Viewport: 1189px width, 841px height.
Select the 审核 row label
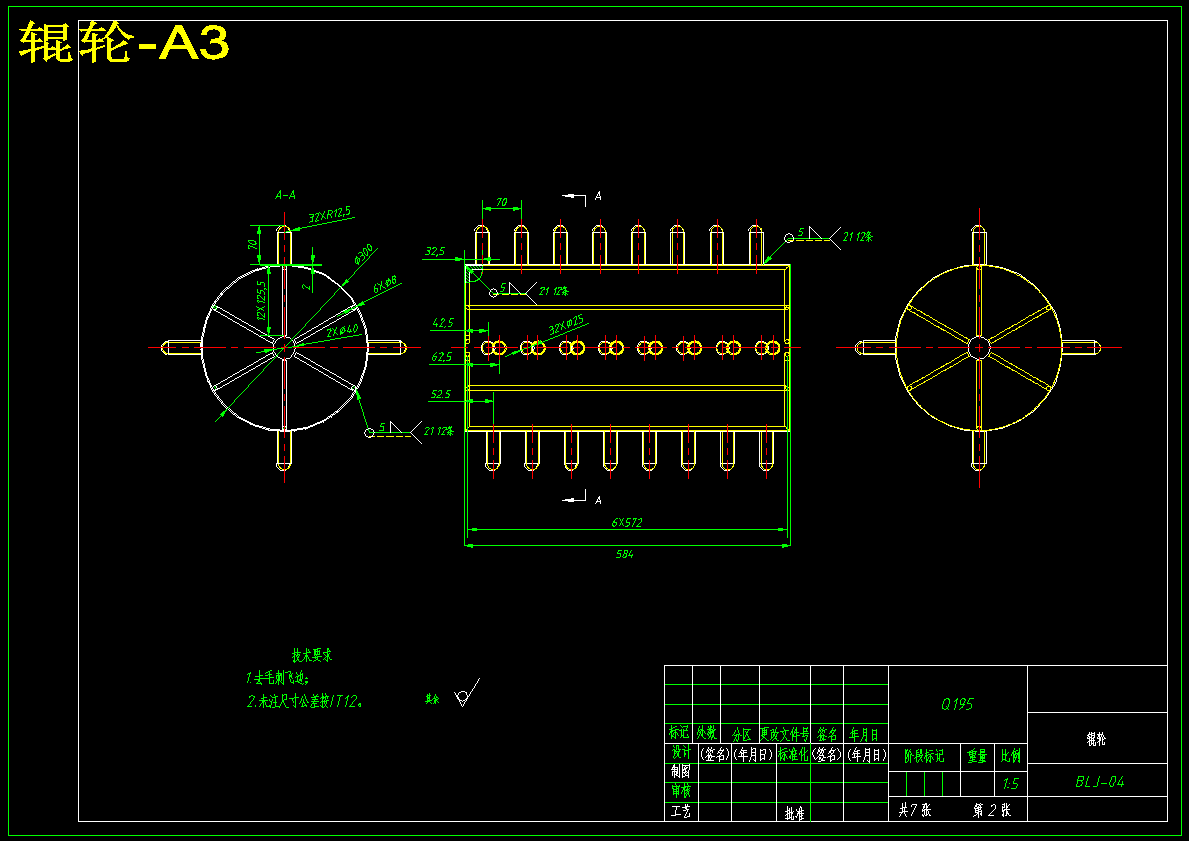(x=681, y=791)
